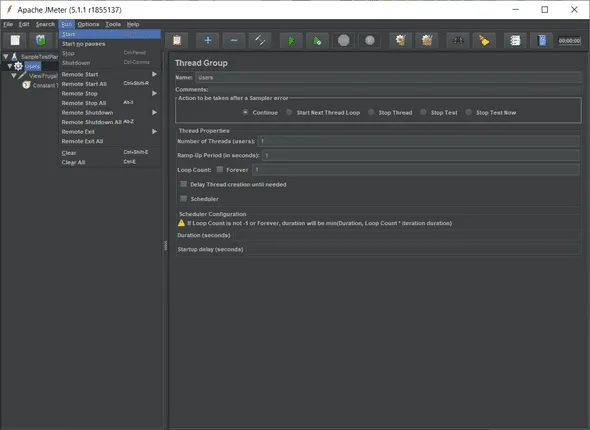Open the Function Helper dialog icon
Viewport: 590px width, 430px height.
515,40
